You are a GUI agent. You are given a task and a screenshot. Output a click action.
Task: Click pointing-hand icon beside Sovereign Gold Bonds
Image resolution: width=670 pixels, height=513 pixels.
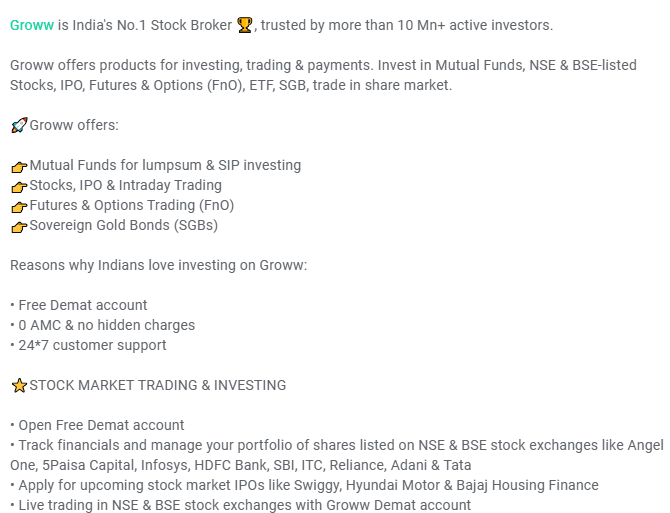pos(18,226)
